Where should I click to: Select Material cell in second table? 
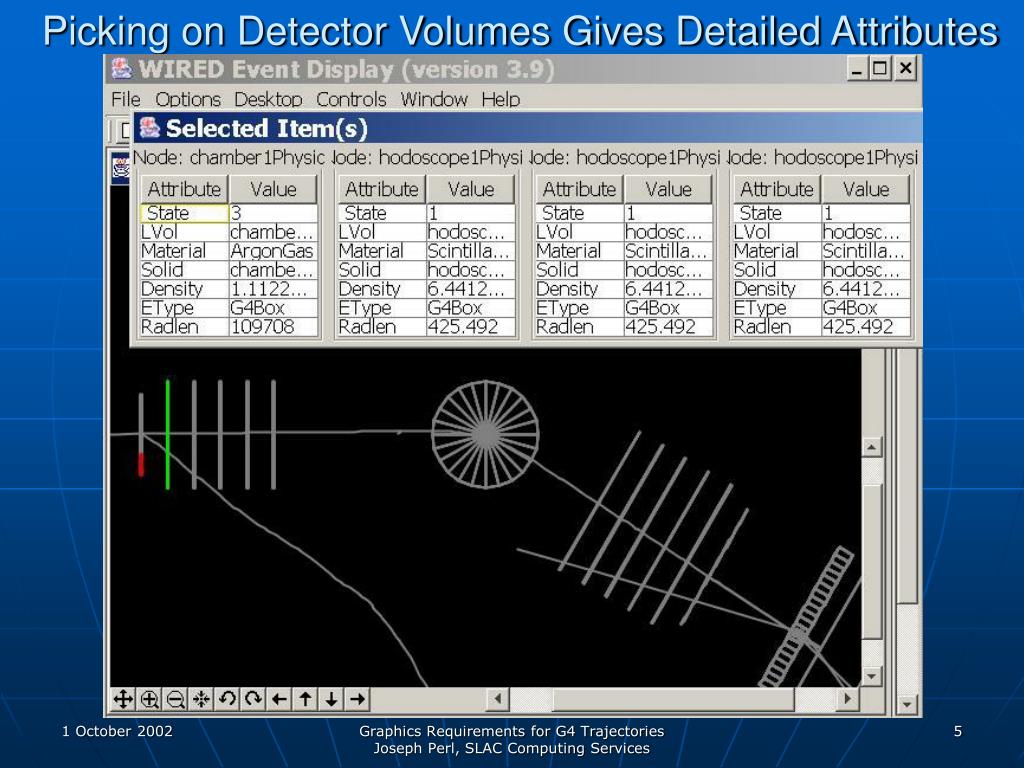(381, 251)
